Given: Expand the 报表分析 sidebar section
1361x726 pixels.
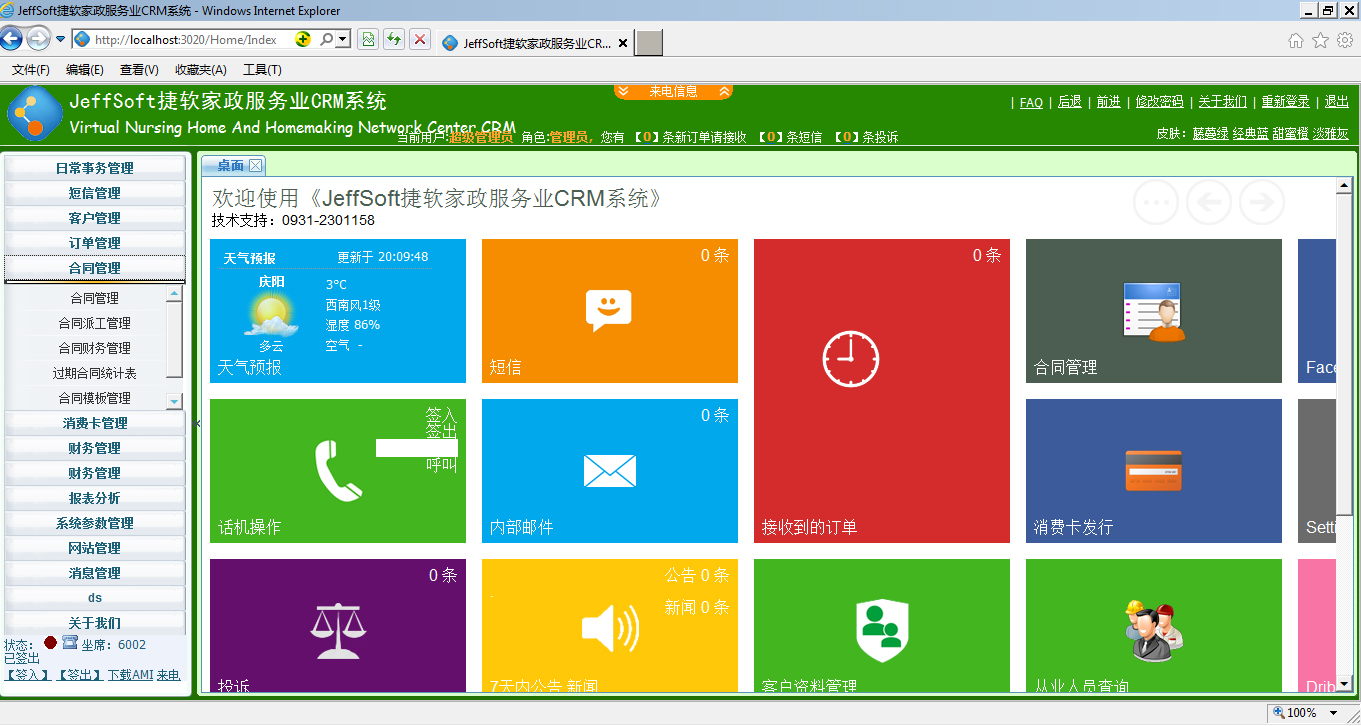Looking at the screenshot, I should coord(95,498).
